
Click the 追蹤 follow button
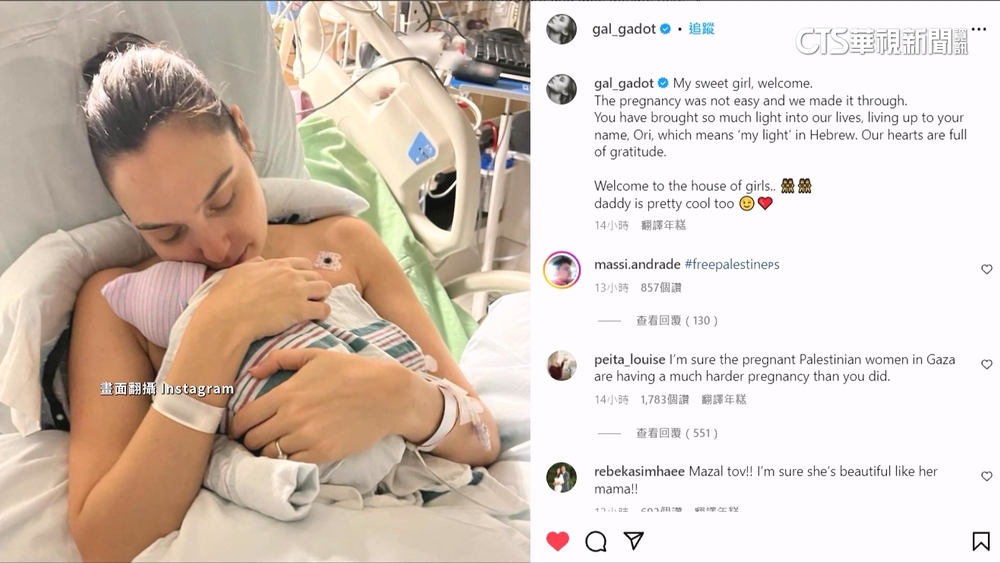(702, 29)
